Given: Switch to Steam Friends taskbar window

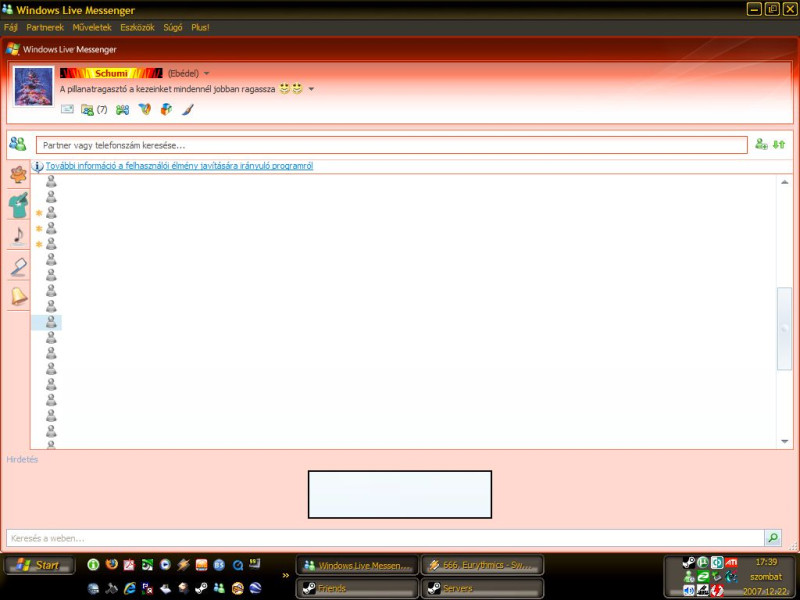Looking at the screenshot, I should click(357, 588).
